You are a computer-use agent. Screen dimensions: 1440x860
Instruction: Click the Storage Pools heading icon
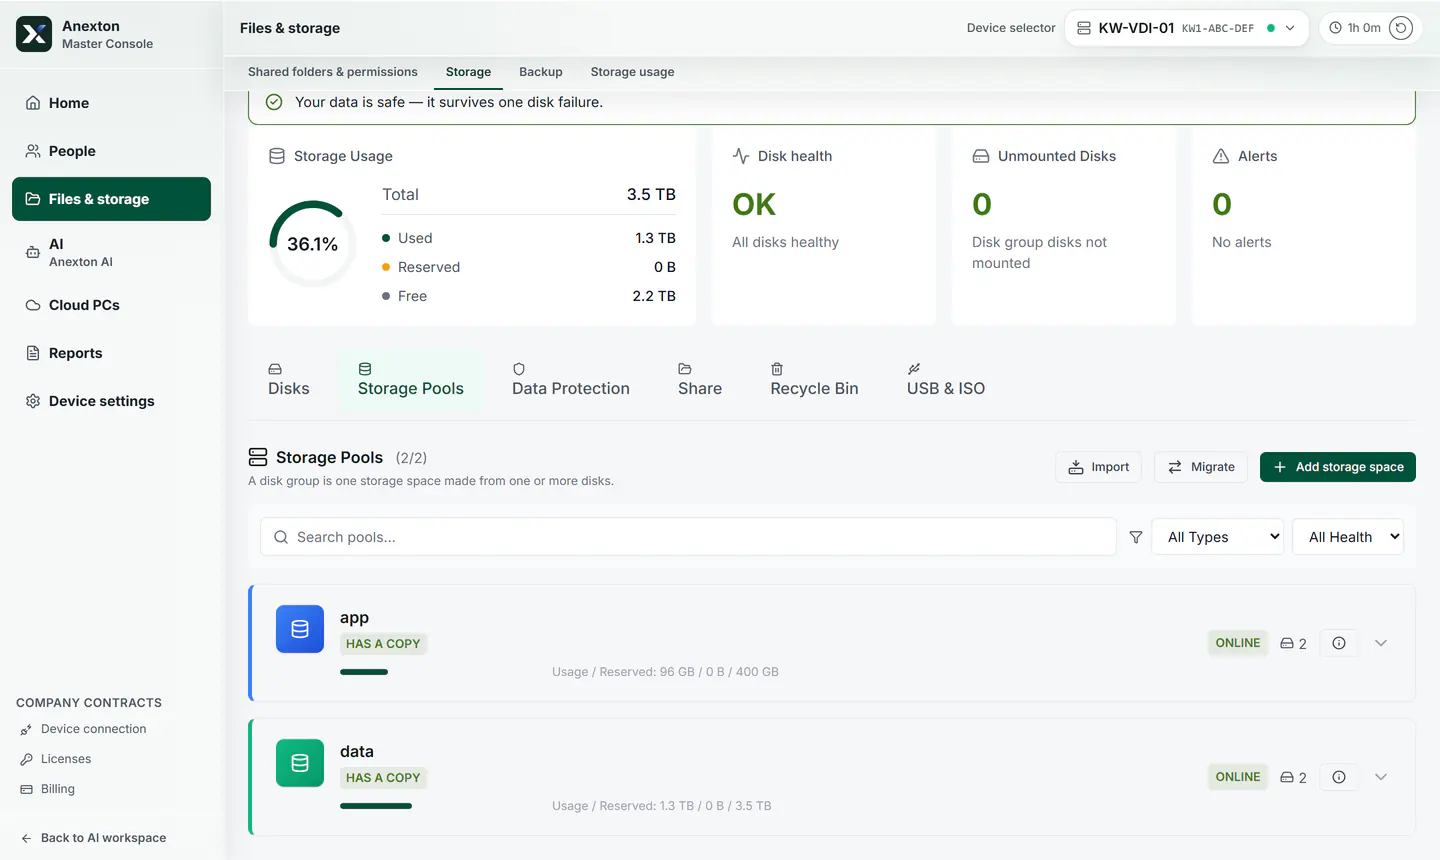click(258, 457)
